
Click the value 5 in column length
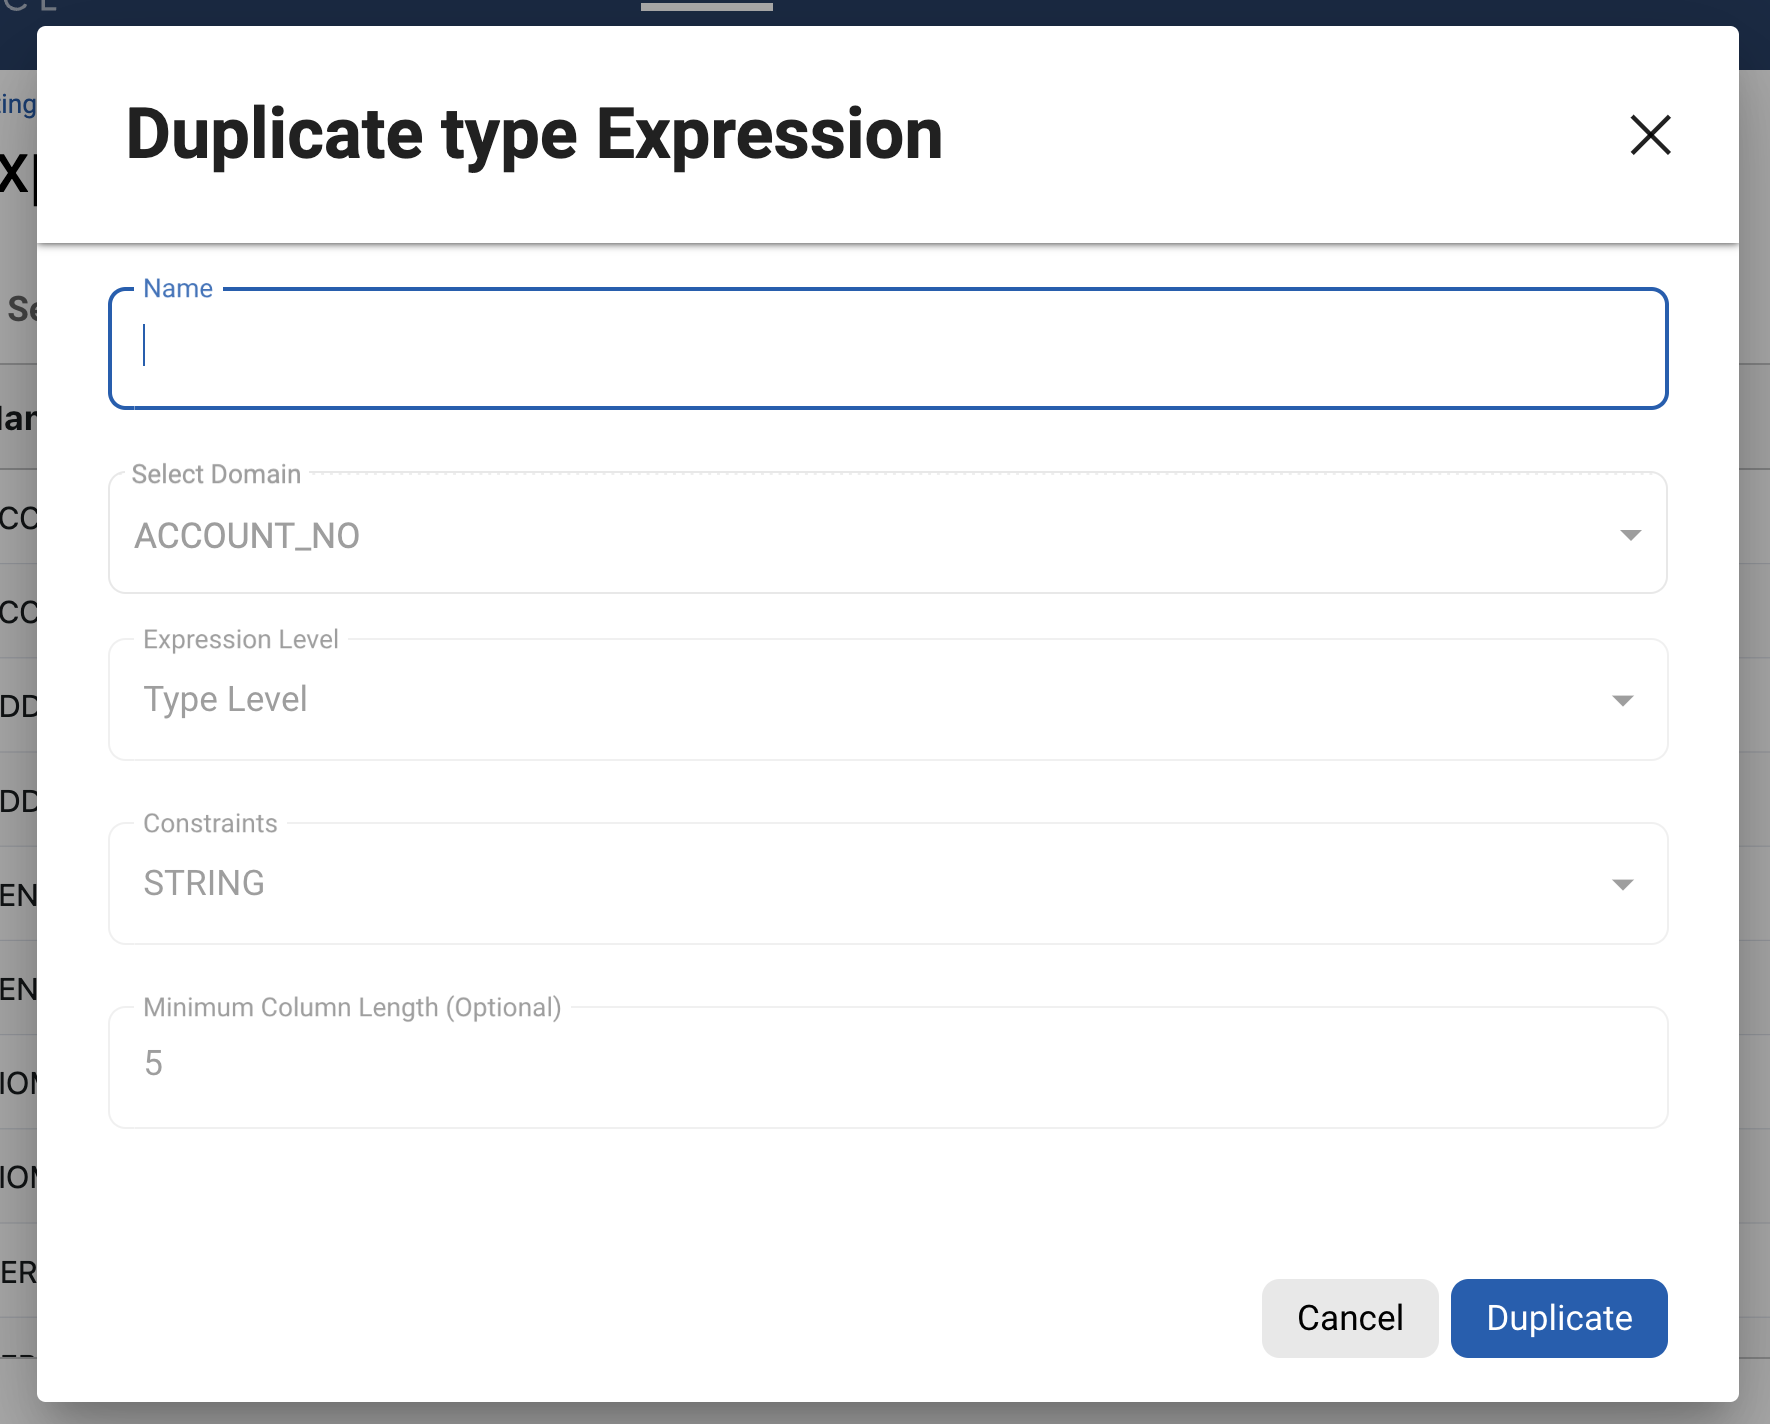[x=153, y=1063]
